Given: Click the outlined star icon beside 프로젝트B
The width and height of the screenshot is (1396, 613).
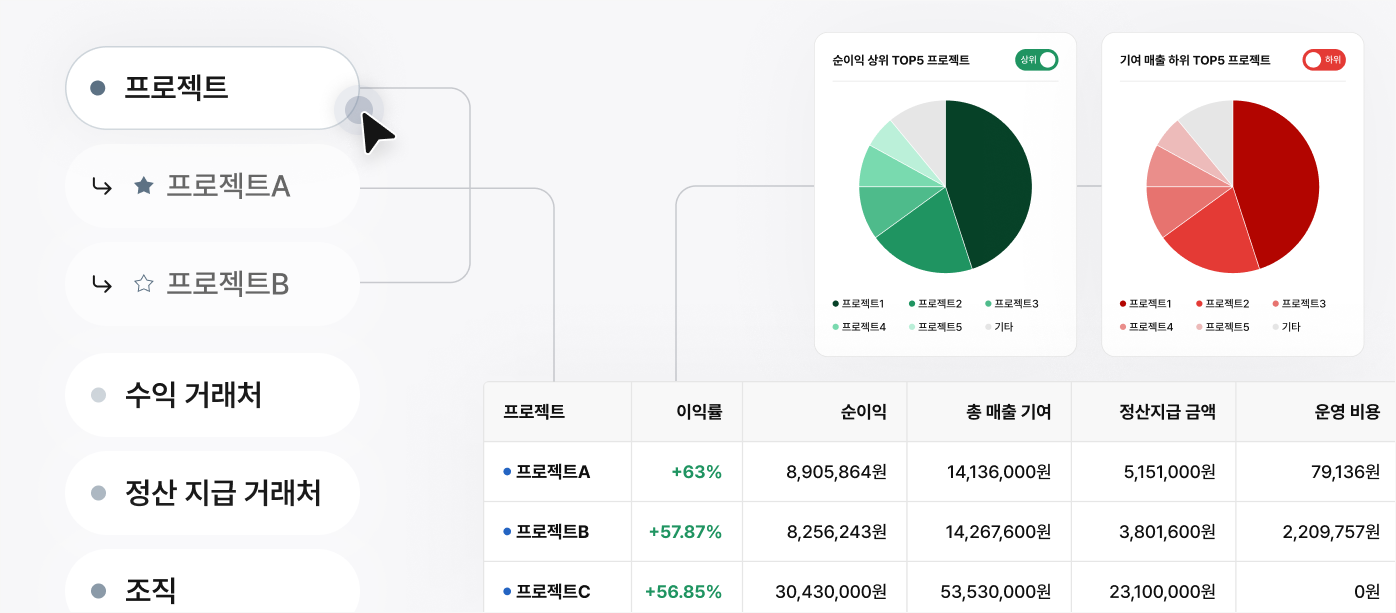Looking at the screenshot, I should tap(144, 284).
